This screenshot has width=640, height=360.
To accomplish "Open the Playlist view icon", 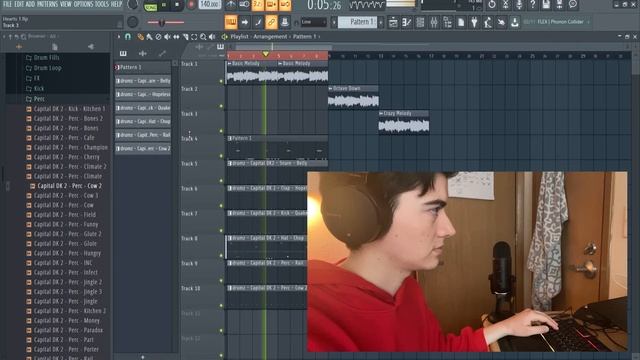I will pyautogui.click(x=393, y=22).
